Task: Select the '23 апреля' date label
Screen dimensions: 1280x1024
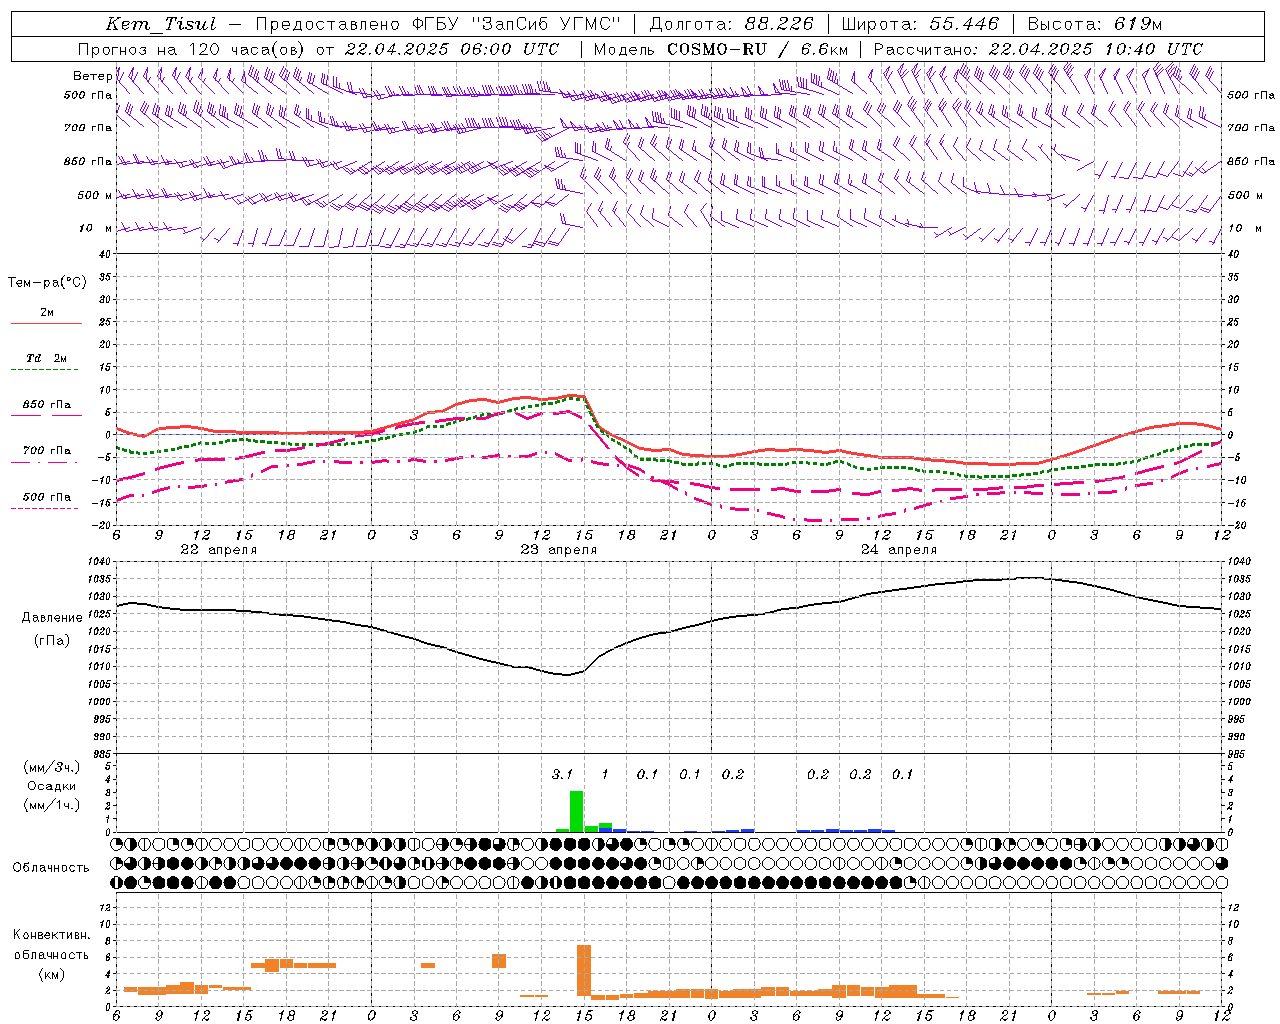Action: 558,550
